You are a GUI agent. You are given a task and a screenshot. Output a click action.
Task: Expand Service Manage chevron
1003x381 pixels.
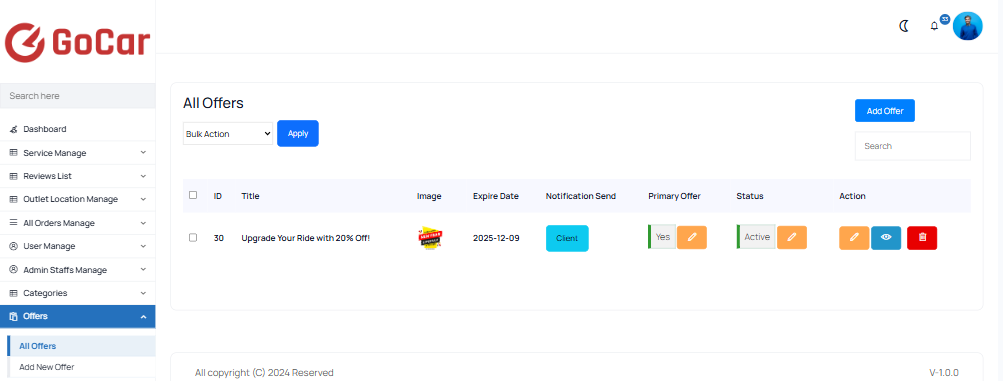(143, 152)
